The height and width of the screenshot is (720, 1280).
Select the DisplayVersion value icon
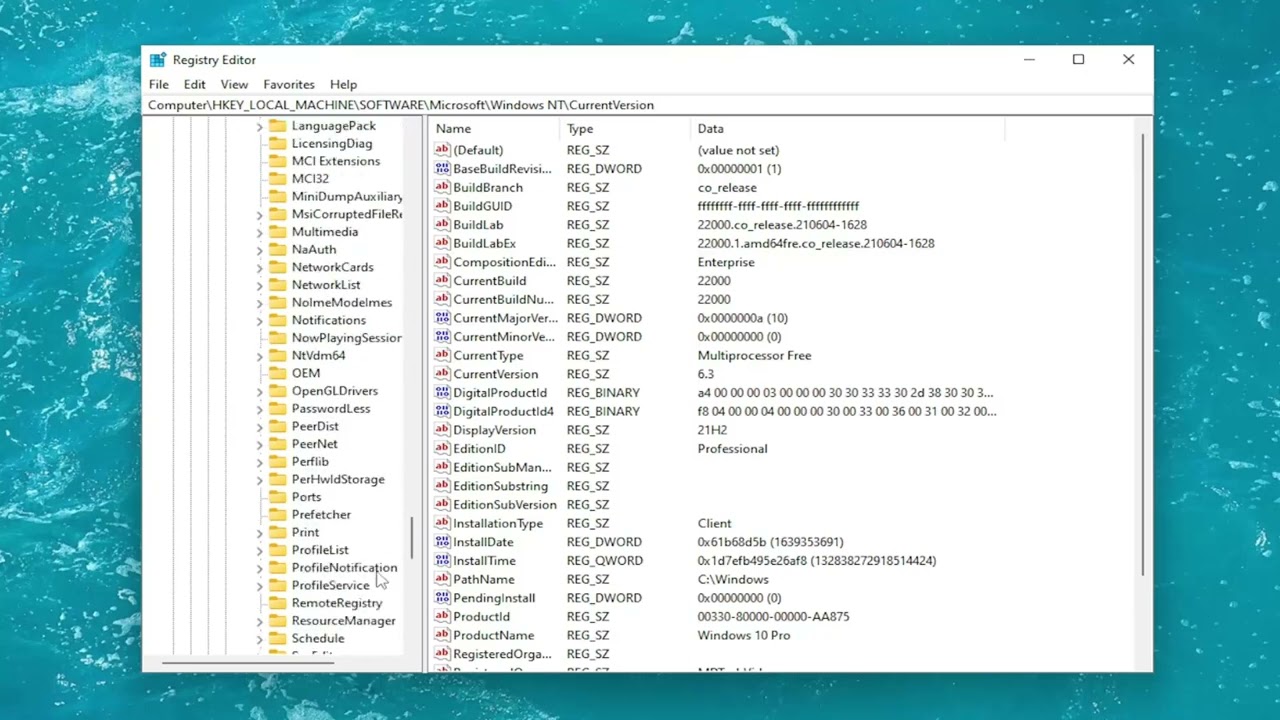pyautogui.click(x=443, y=430)
